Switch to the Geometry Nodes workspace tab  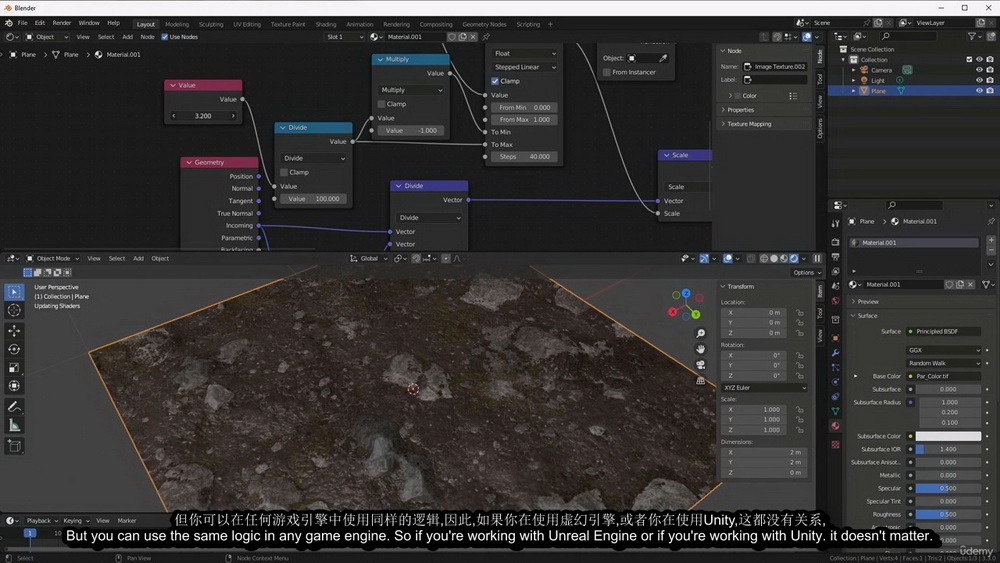click(484, 24)
